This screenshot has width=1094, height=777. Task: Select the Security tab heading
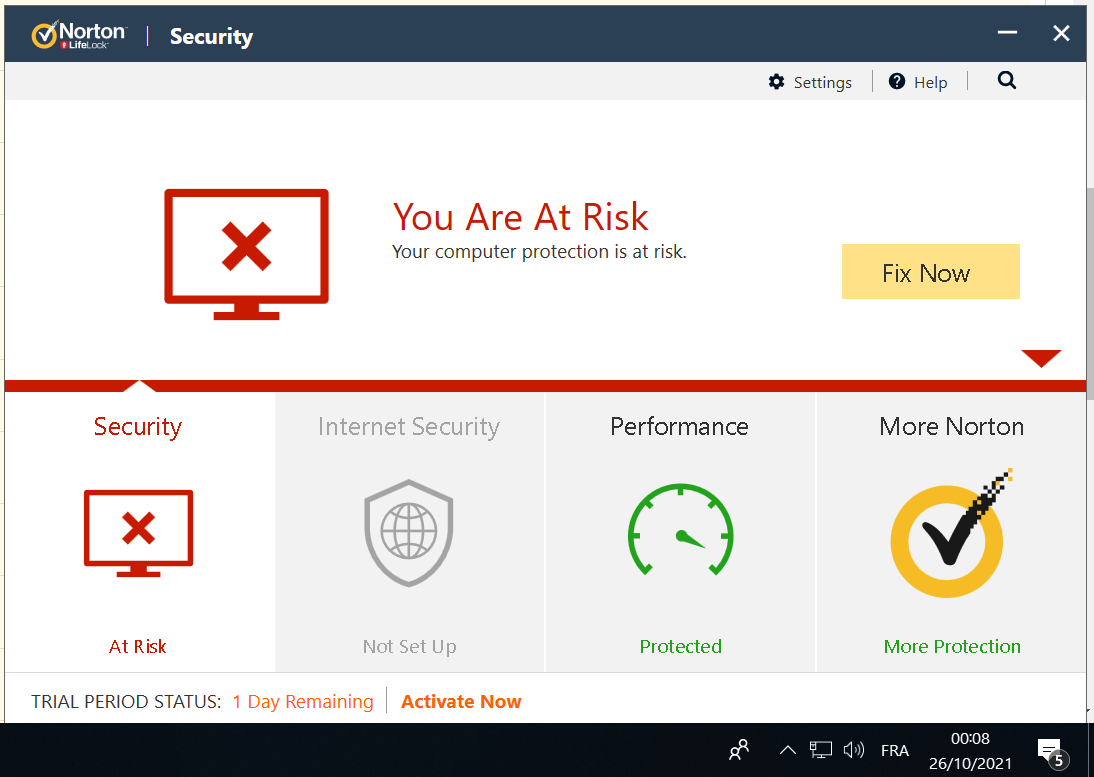138,426
